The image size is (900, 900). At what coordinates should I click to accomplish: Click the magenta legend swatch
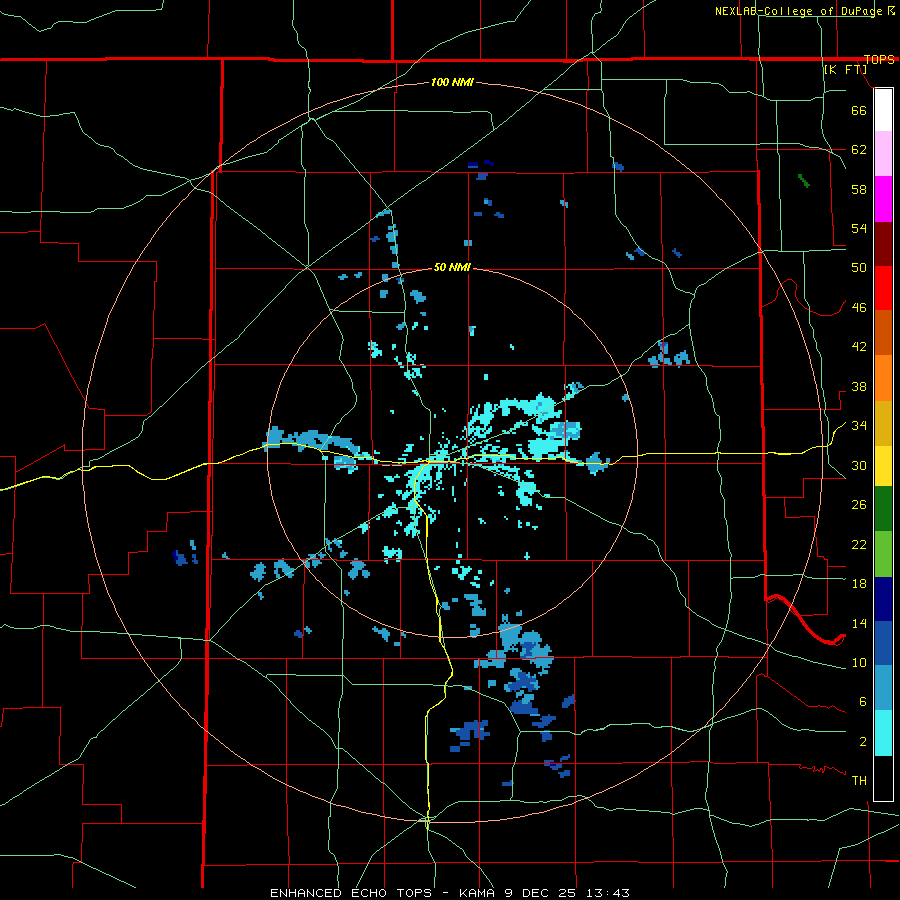(883, 199)
